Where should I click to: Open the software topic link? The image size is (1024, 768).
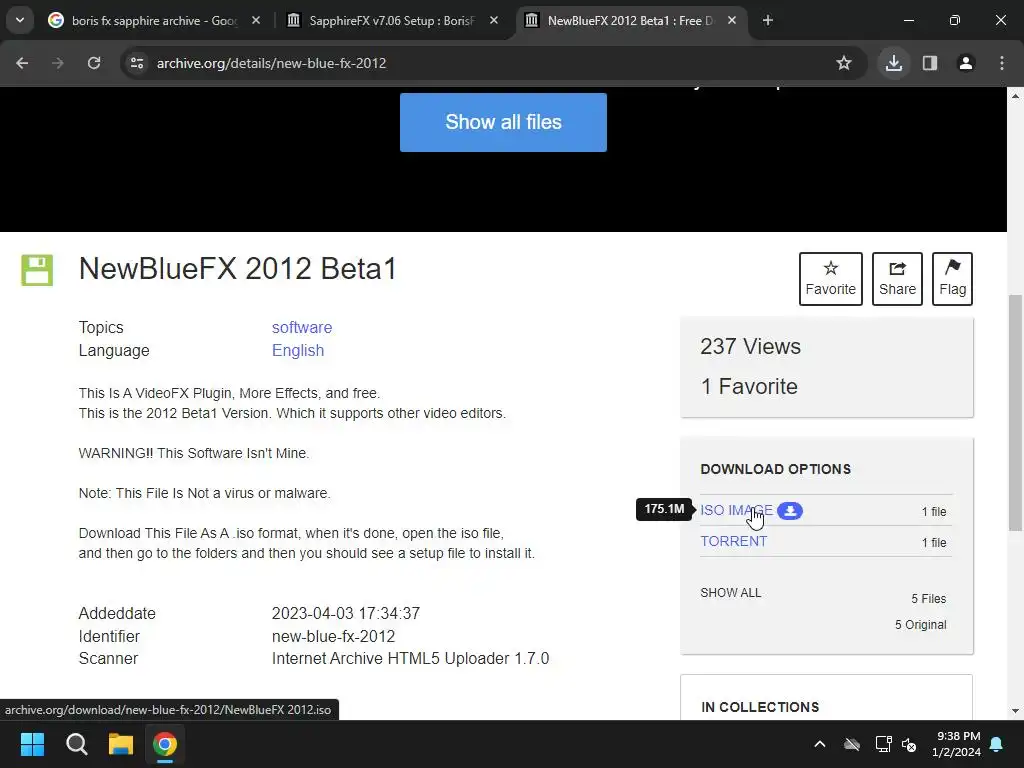click(x=302, y=327)
